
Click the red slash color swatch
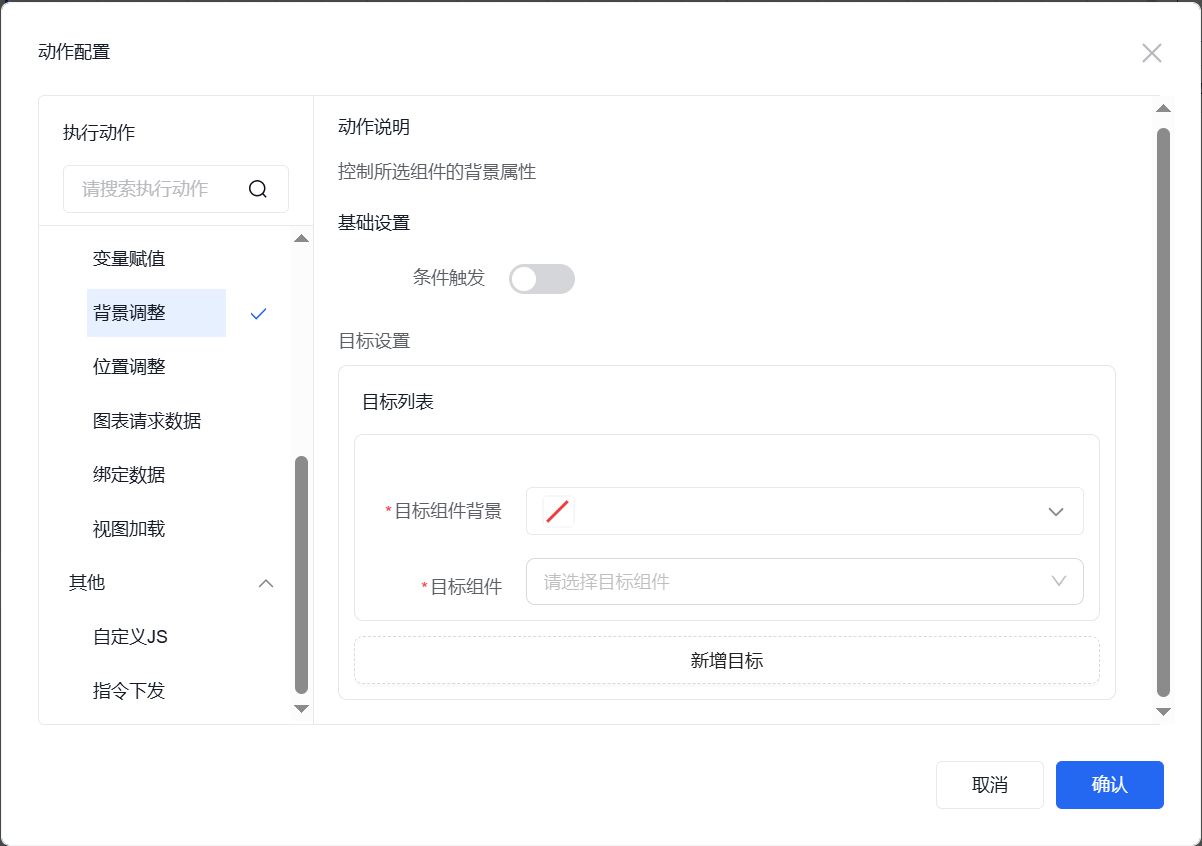tap(558, 512)
